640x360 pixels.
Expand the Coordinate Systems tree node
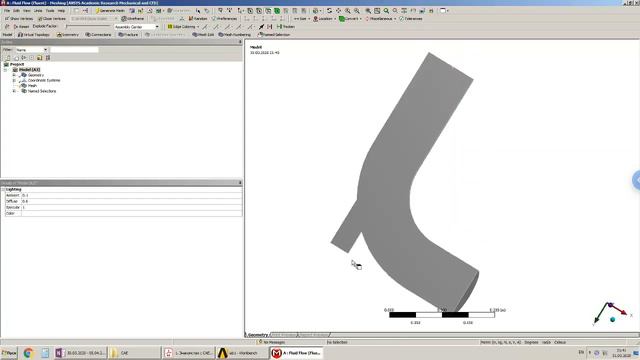pyautogui.click(x=14, y=80)
